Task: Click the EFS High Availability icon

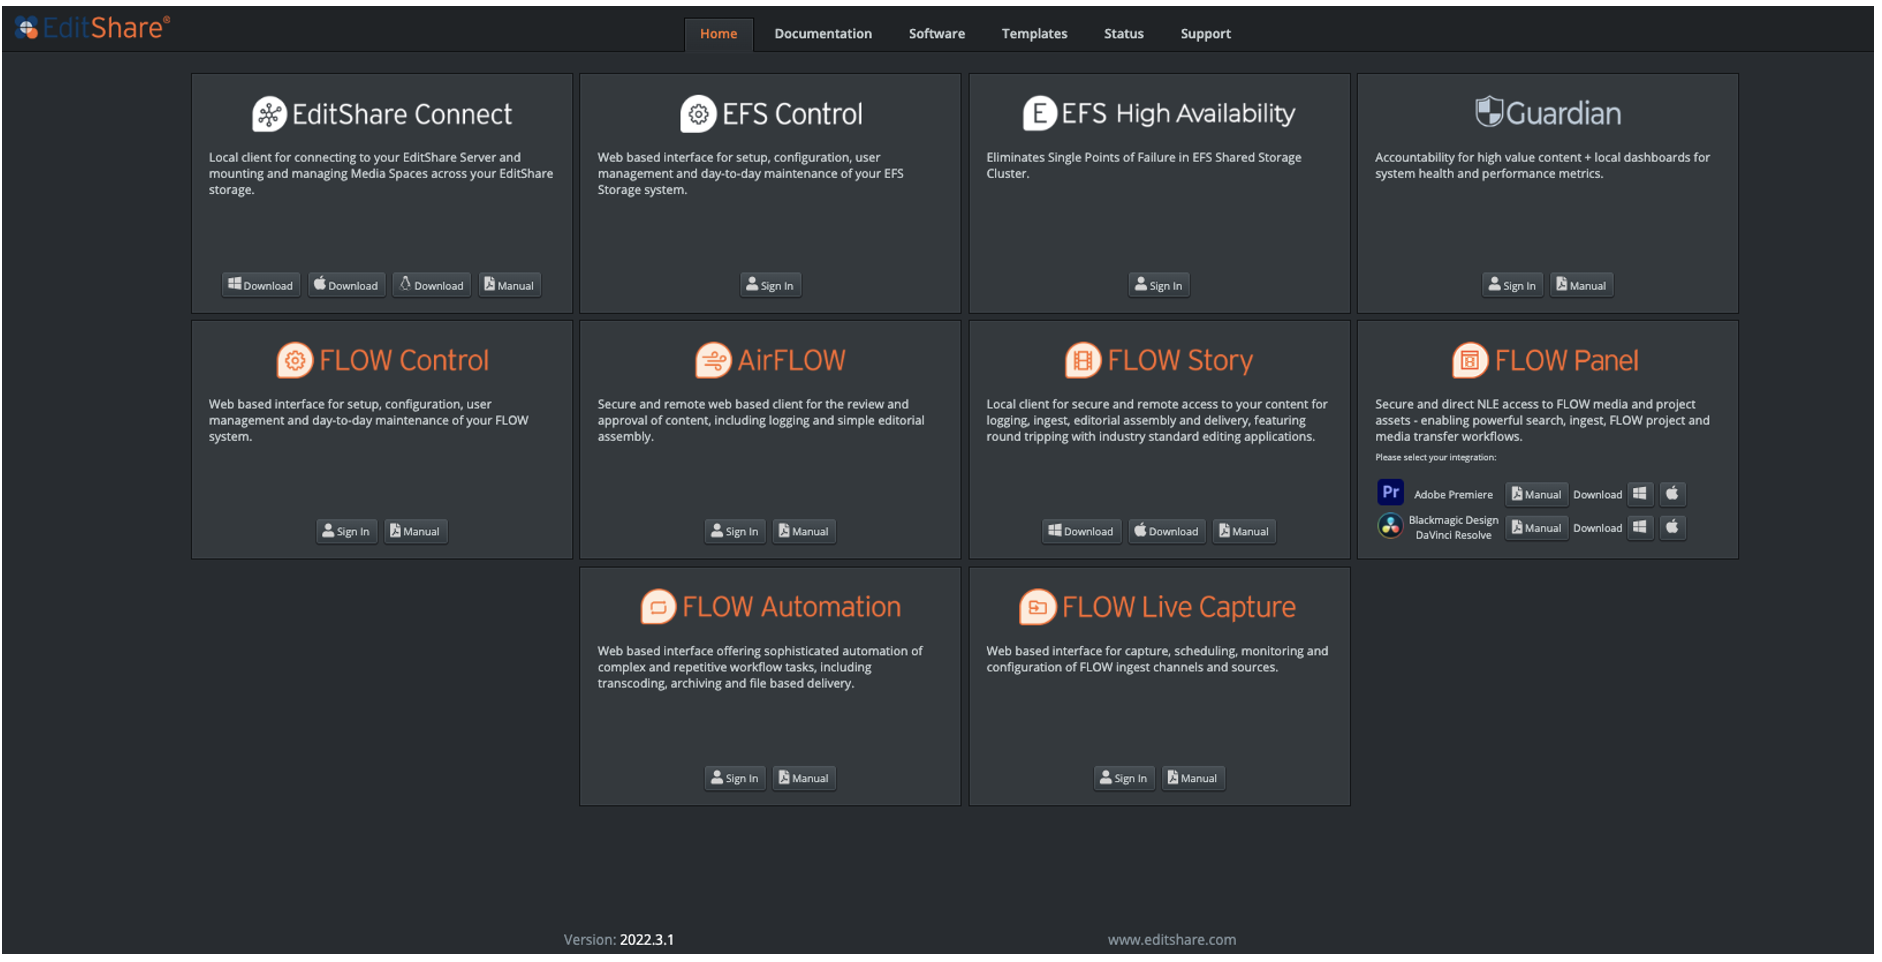Action: [x=1040, y=113]
